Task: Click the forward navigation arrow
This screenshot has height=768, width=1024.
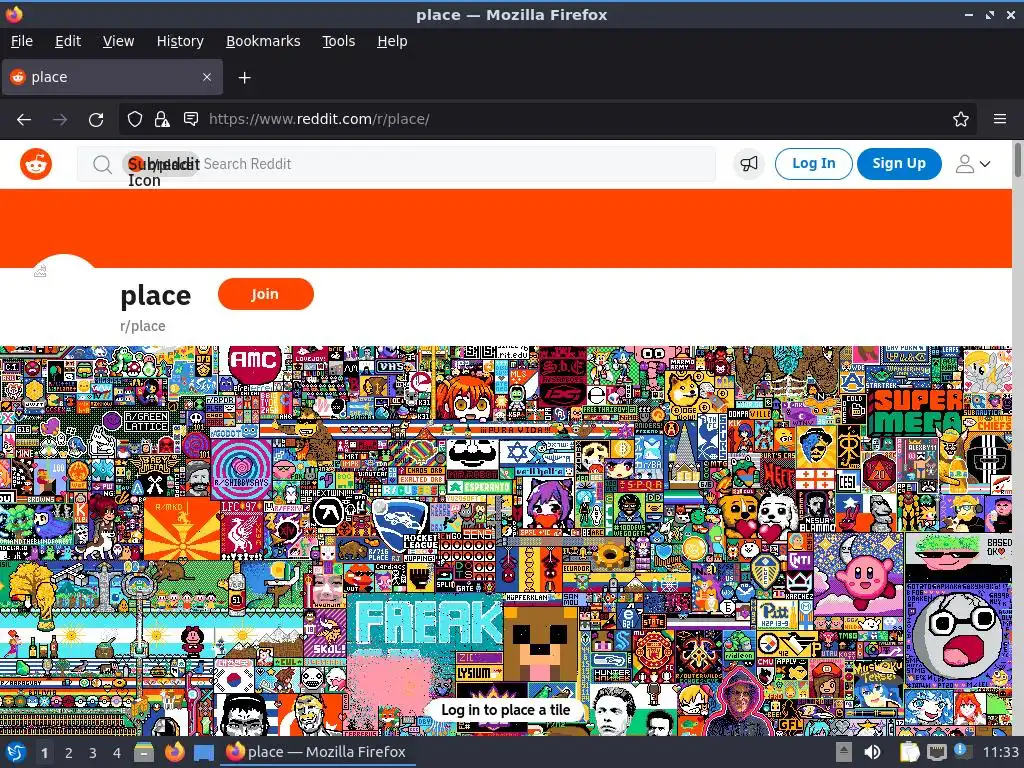Action: tap(60, 120)
